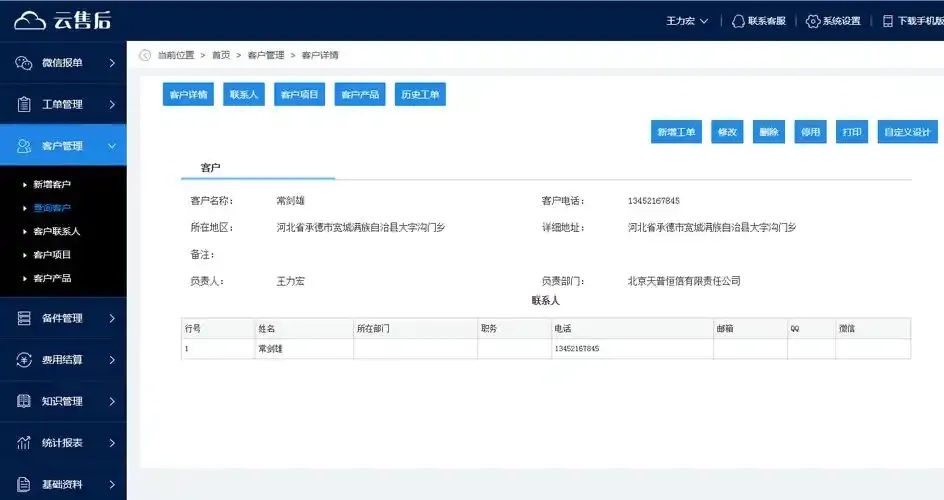Screen dimensions: 944x500
Task: Click the yen coin icon beside 费用结算
Action: click(23, 360)
